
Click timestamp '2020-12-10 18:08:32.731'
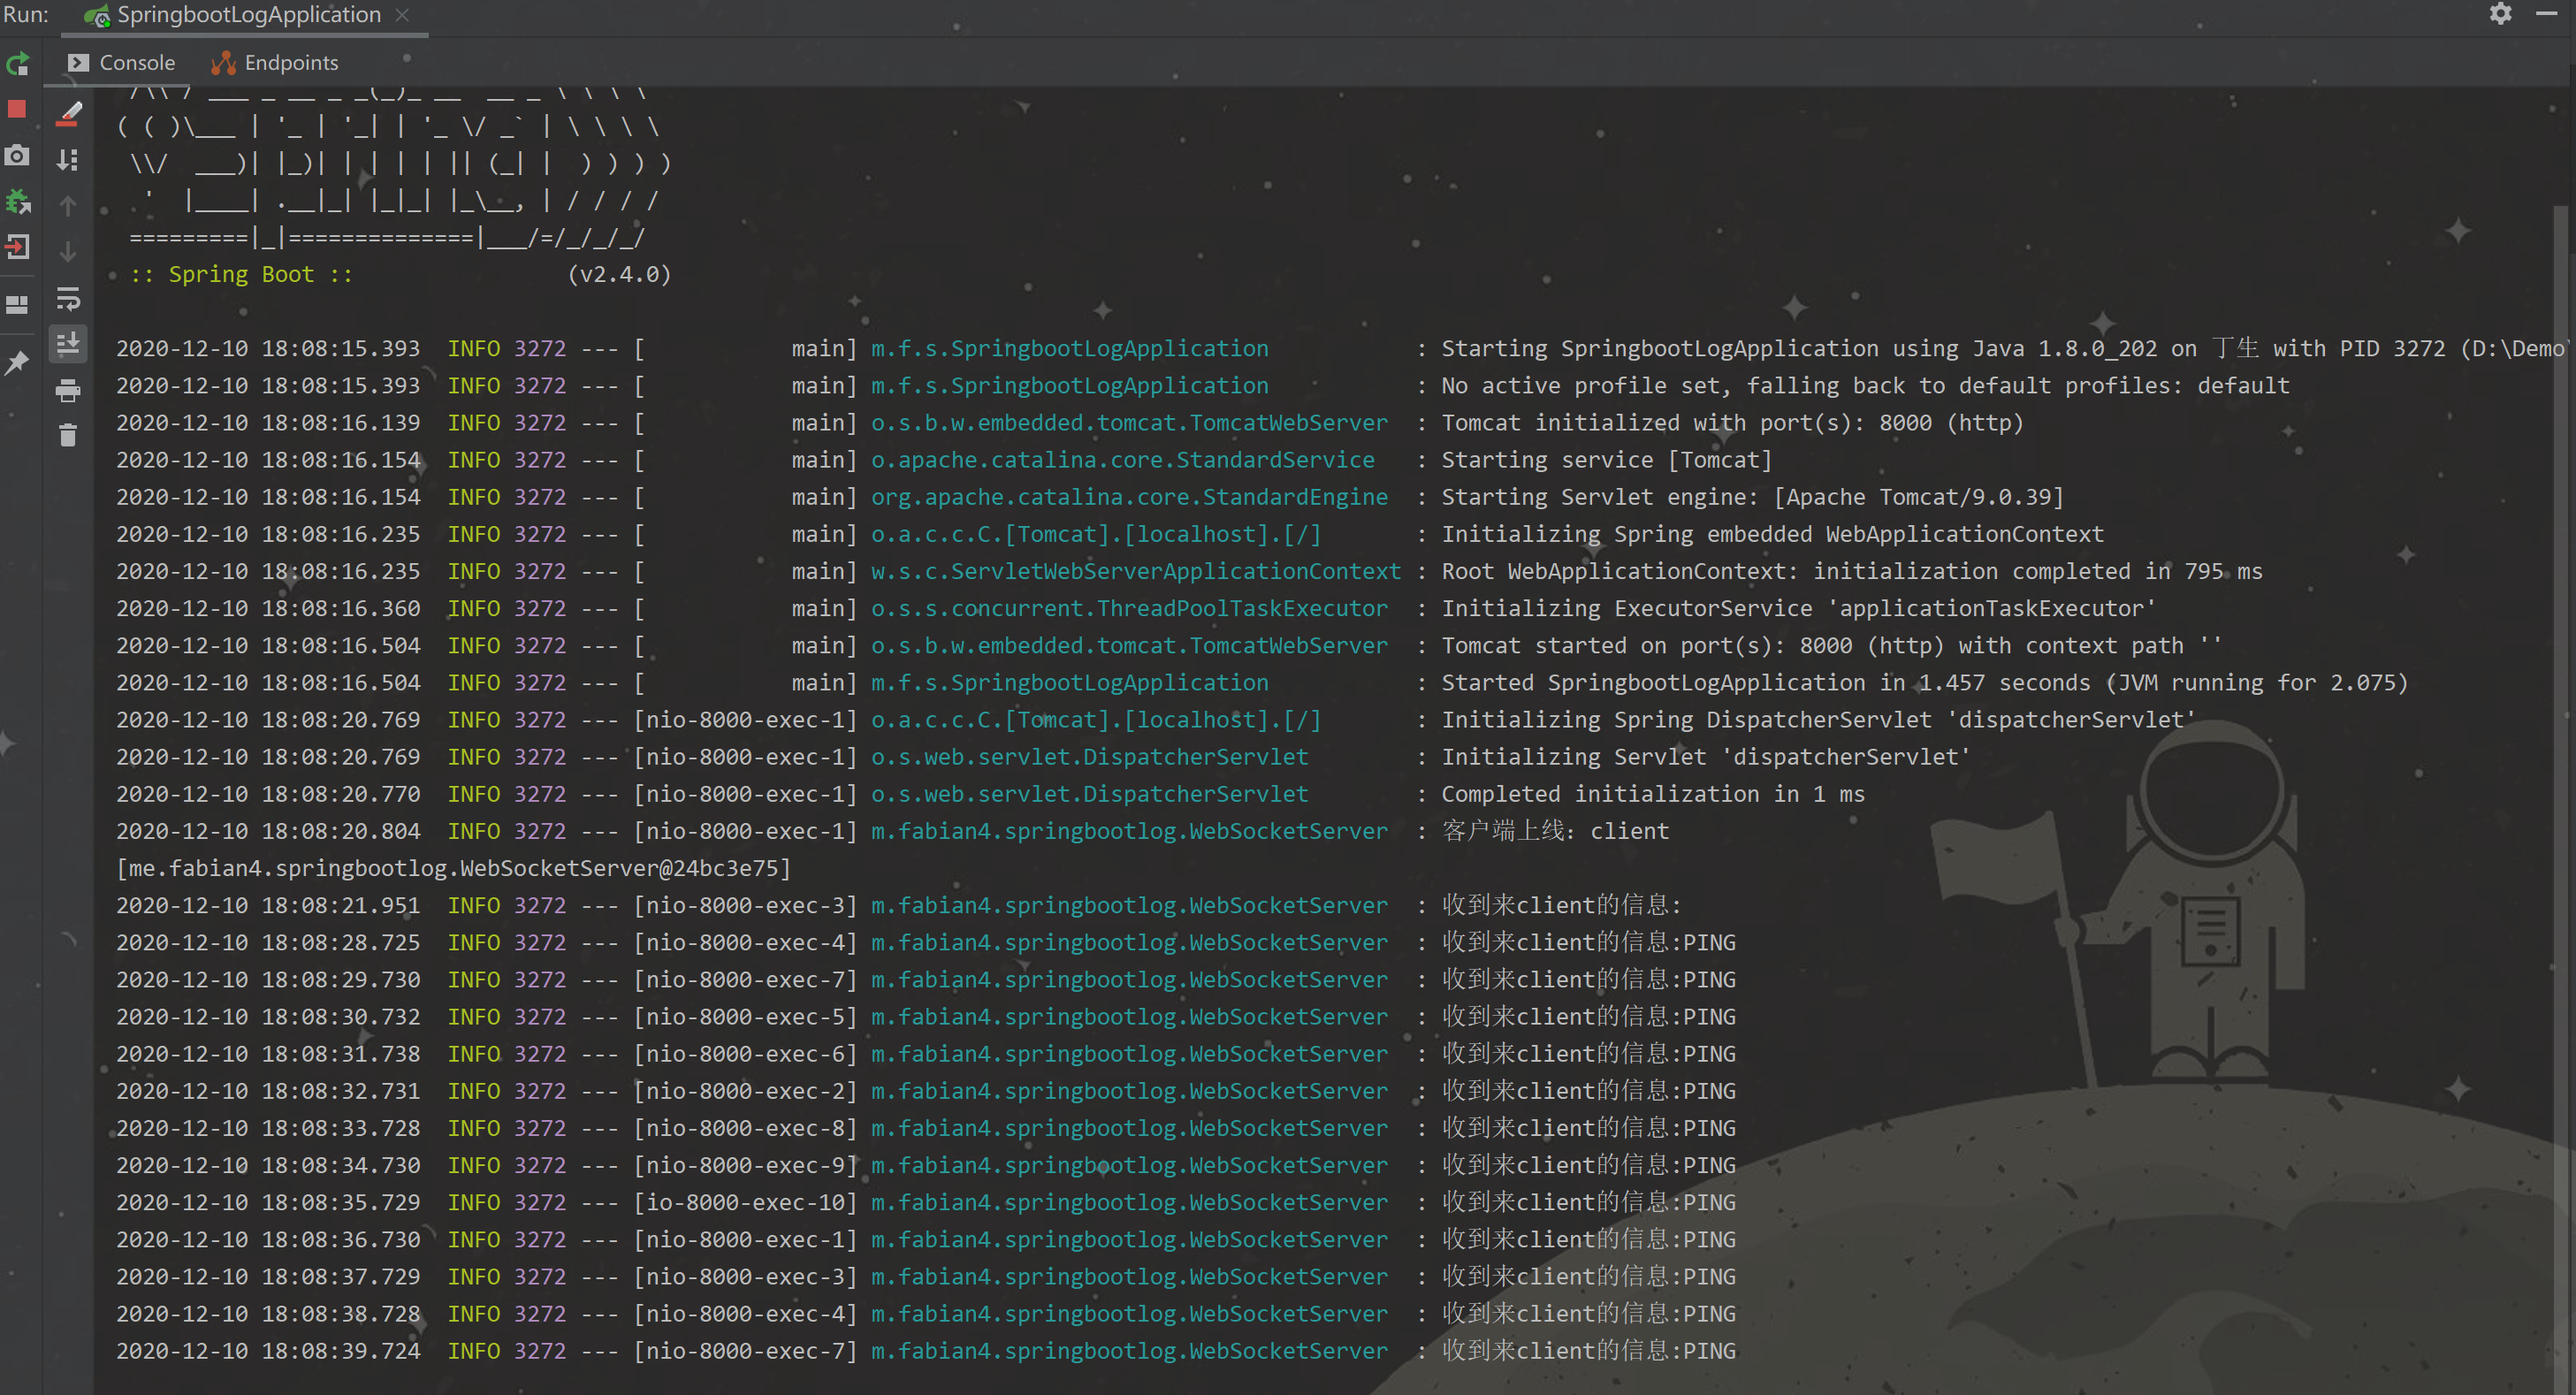tap(268, 1091)
